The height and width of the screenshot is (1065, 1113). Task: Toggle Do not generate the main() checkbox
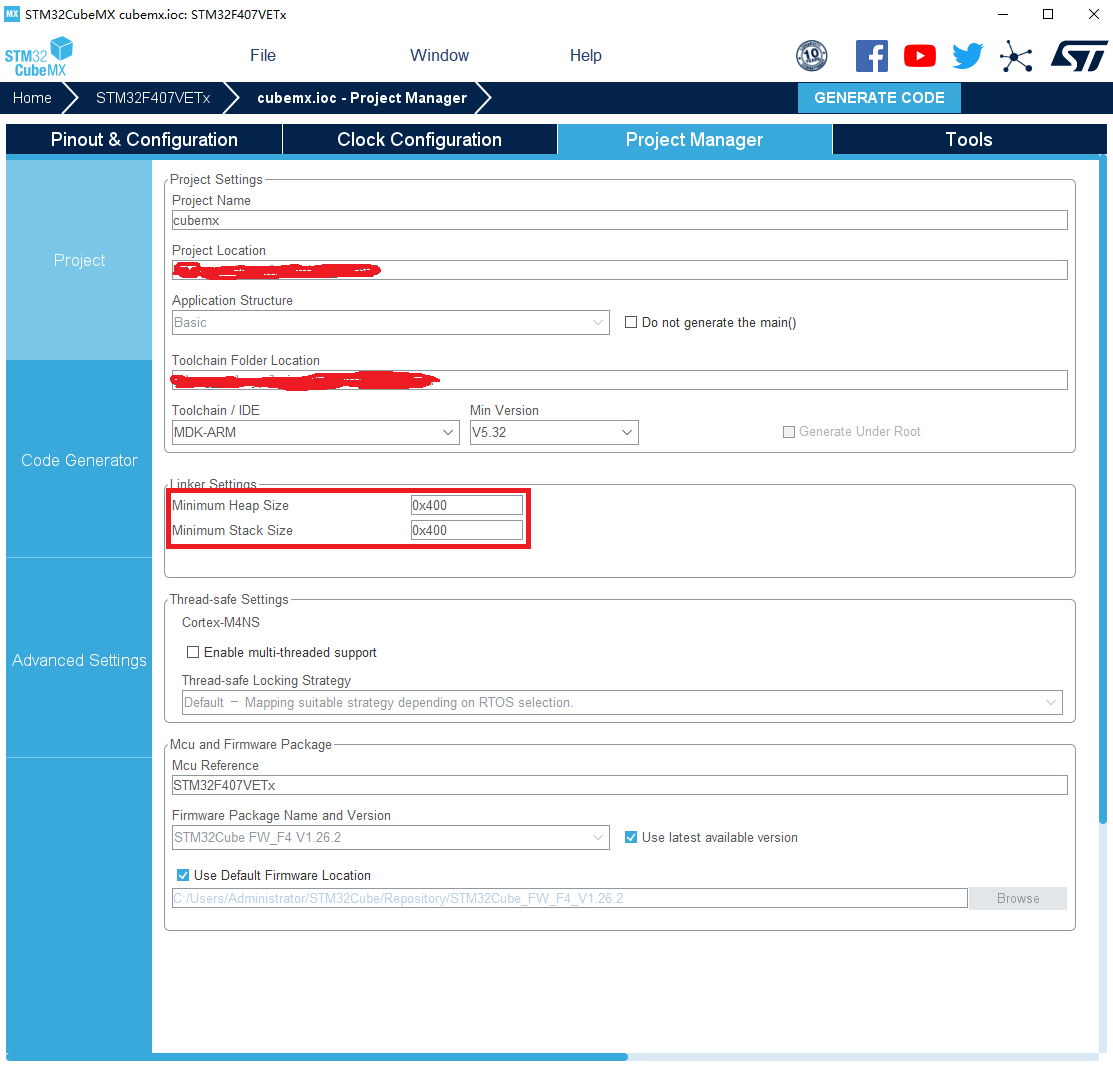click(630, 322)
